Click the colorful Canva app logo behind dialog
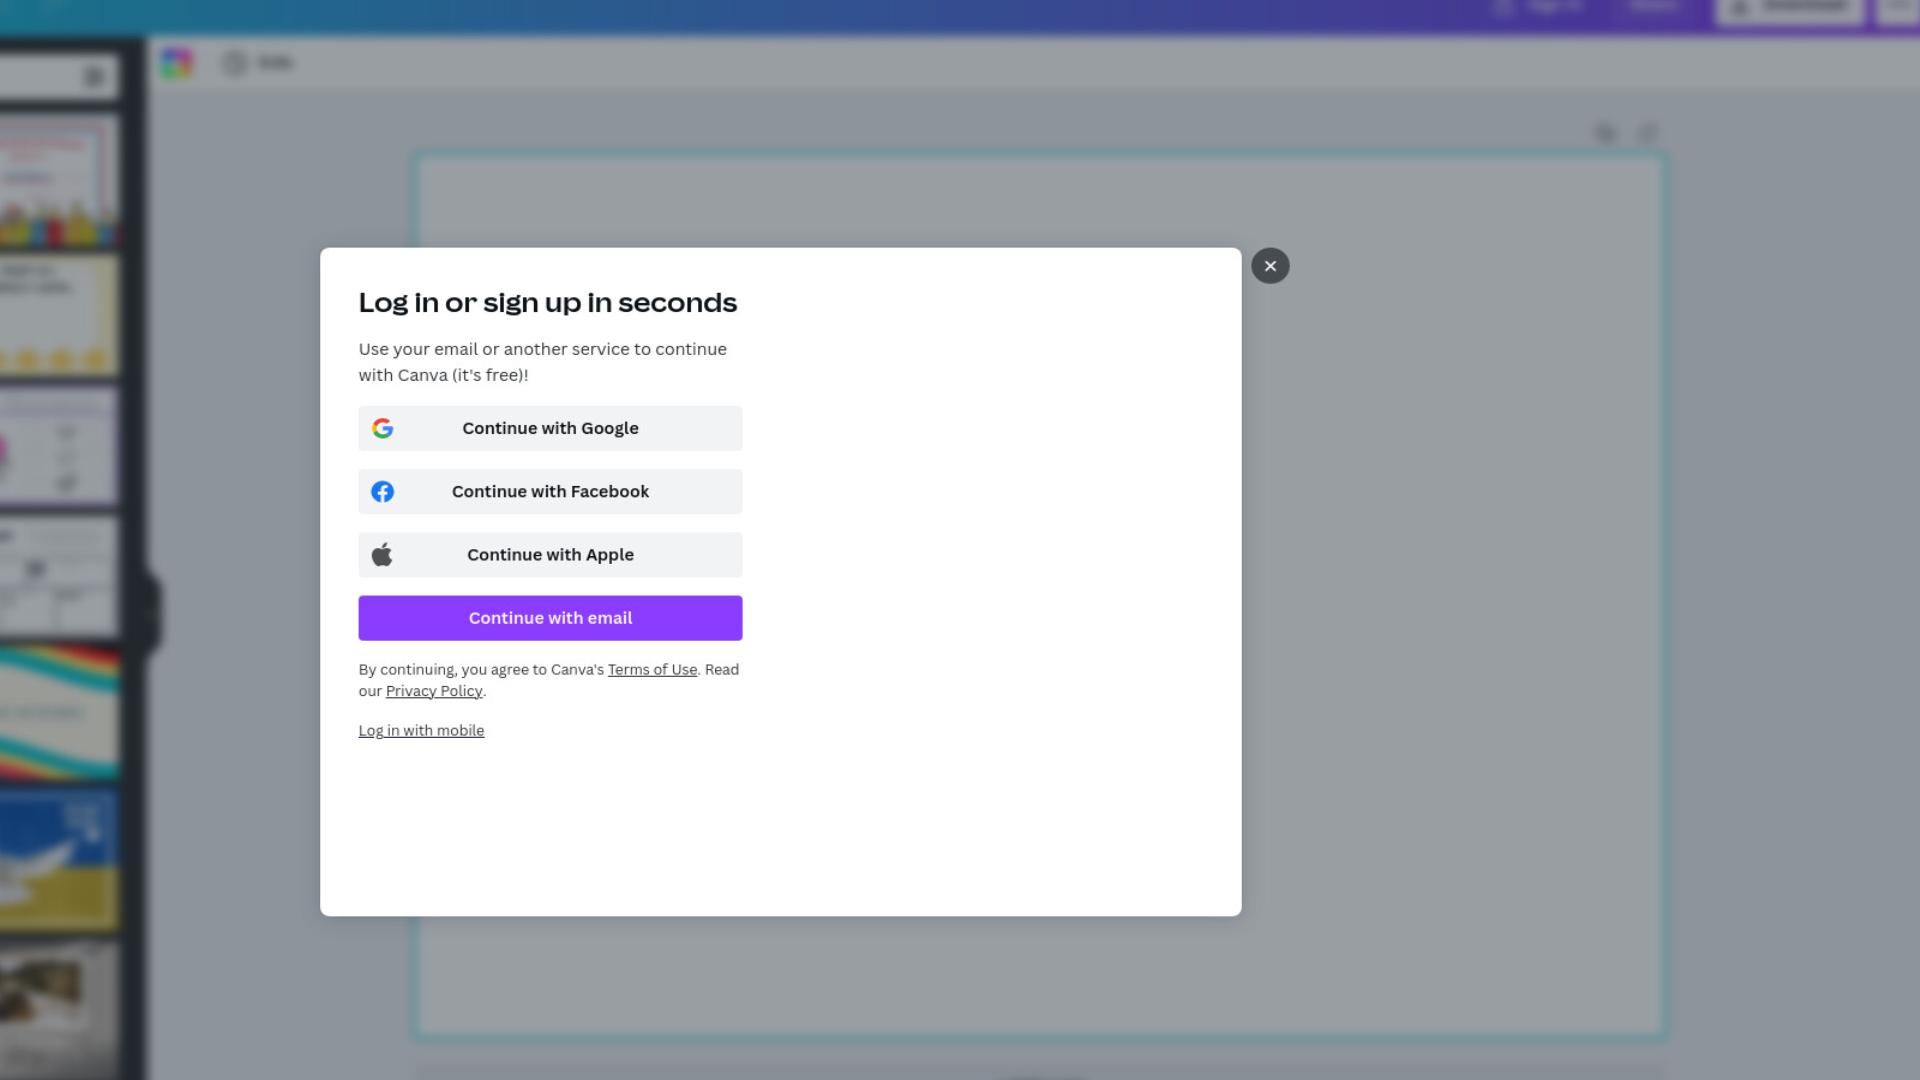The height and width of the screenshot is (1080, 1920). click(176, 63)
